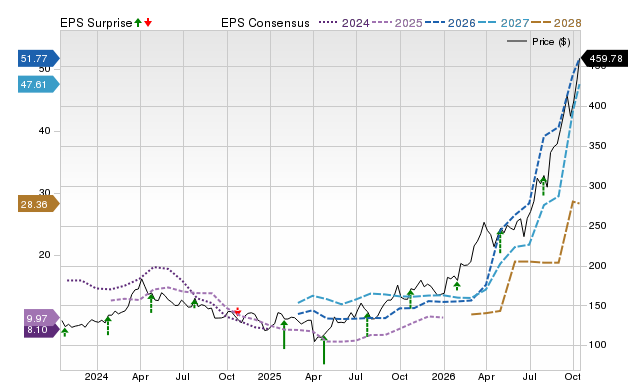The width and height of the screenshot is (640, 382).
Task: Click the 350 label on the price axis
Action: coord(597,146)
